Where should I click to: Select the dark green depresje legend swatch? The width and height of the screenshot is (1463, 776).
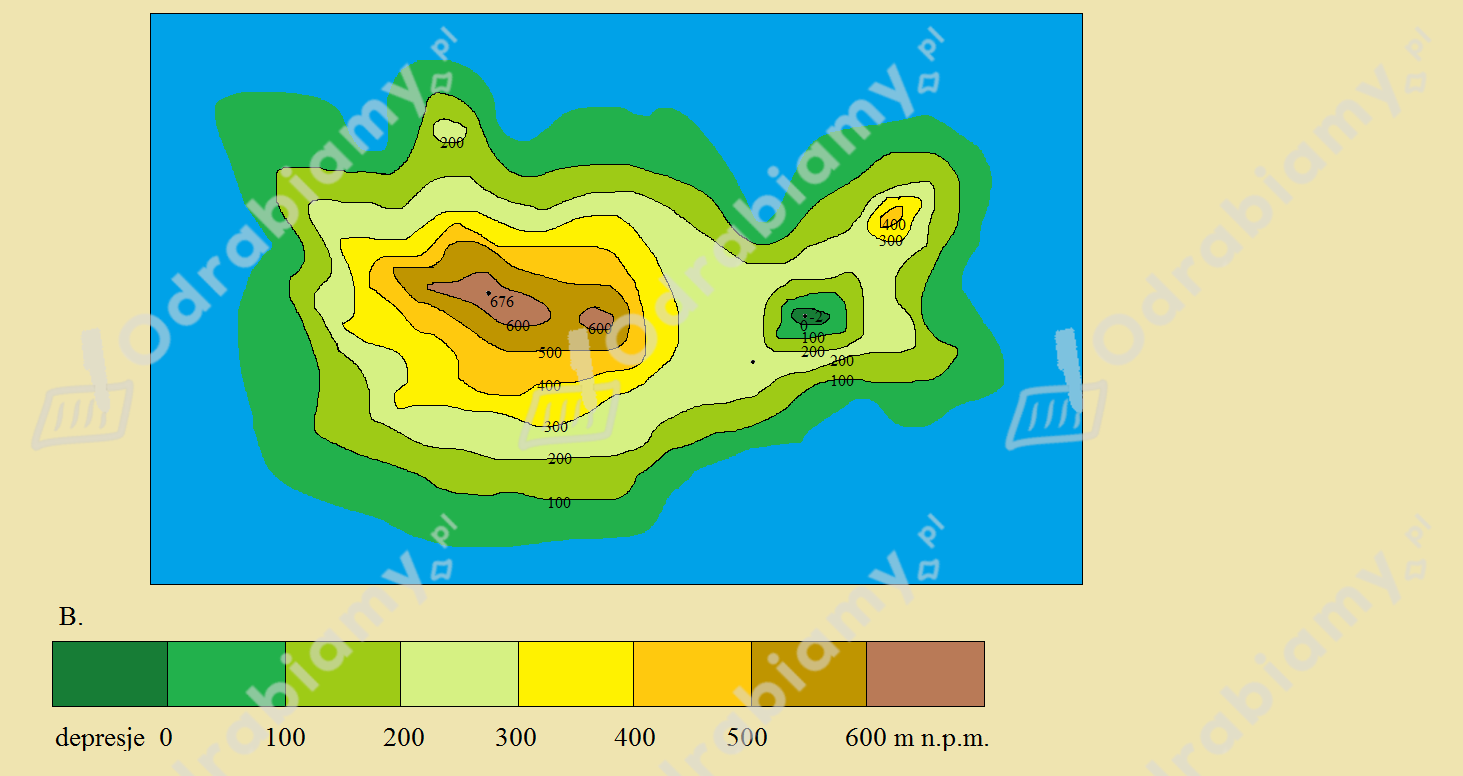110,674
